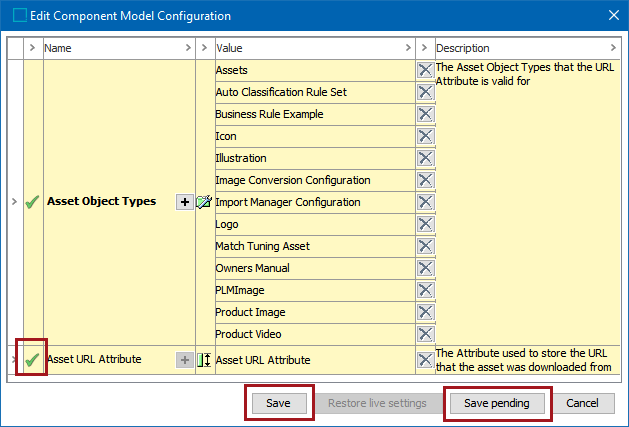629x427 pixels.
Task: Expand the Asset URL Attribute row arrow
Action: pos(13,360)
